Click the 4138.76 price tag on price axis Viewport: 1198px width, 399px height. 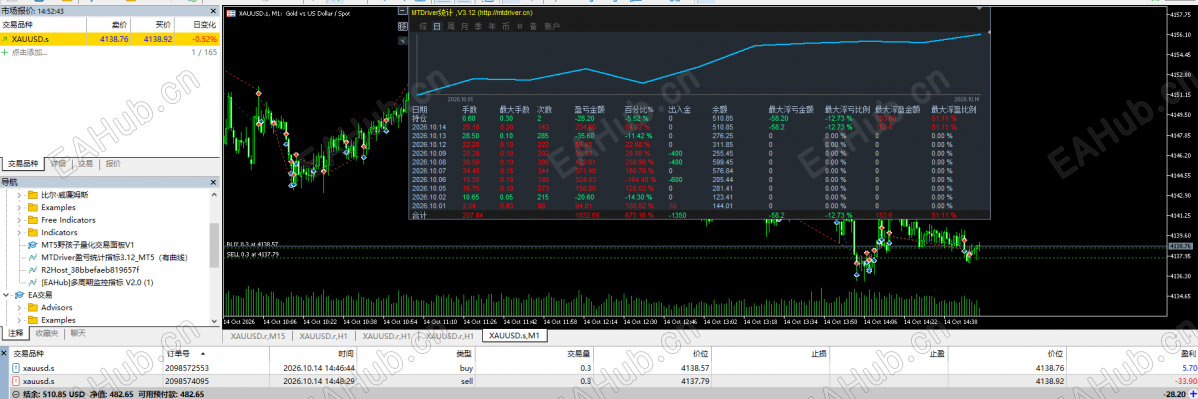pos(1180,246)
